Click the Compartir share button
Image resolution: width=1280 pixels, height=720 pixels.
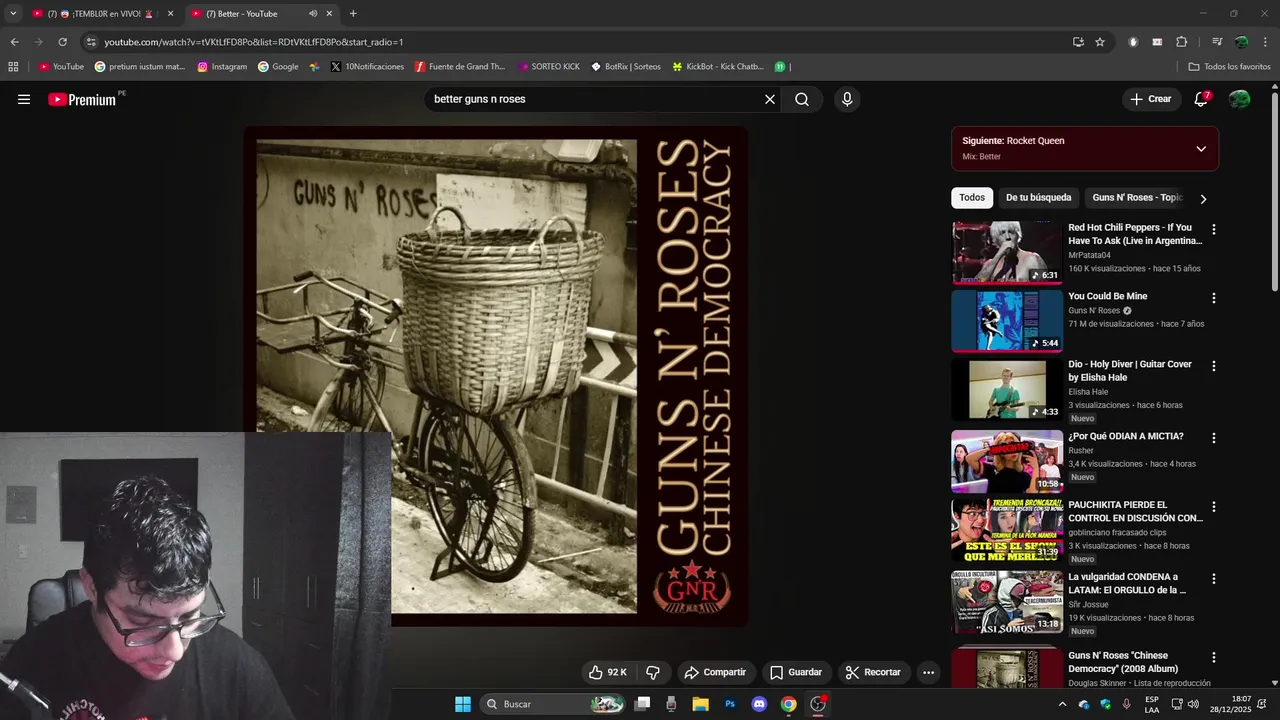tap(715, 672)
